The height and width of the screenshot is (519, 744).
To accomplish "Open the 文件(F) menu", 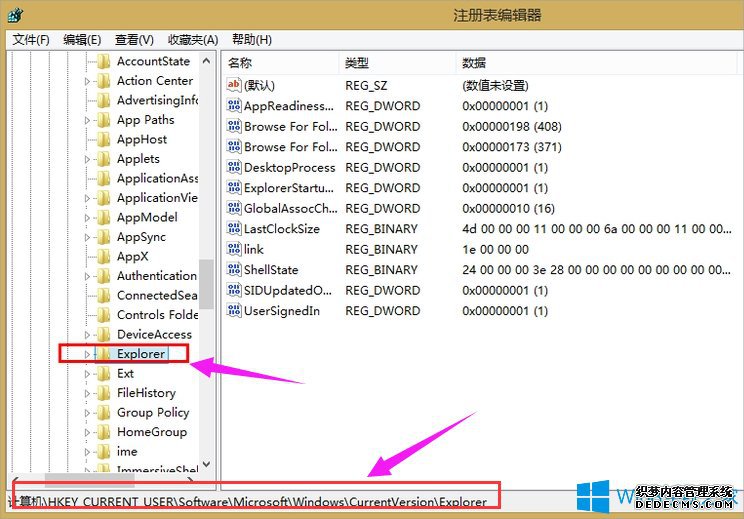I will 31,40.
